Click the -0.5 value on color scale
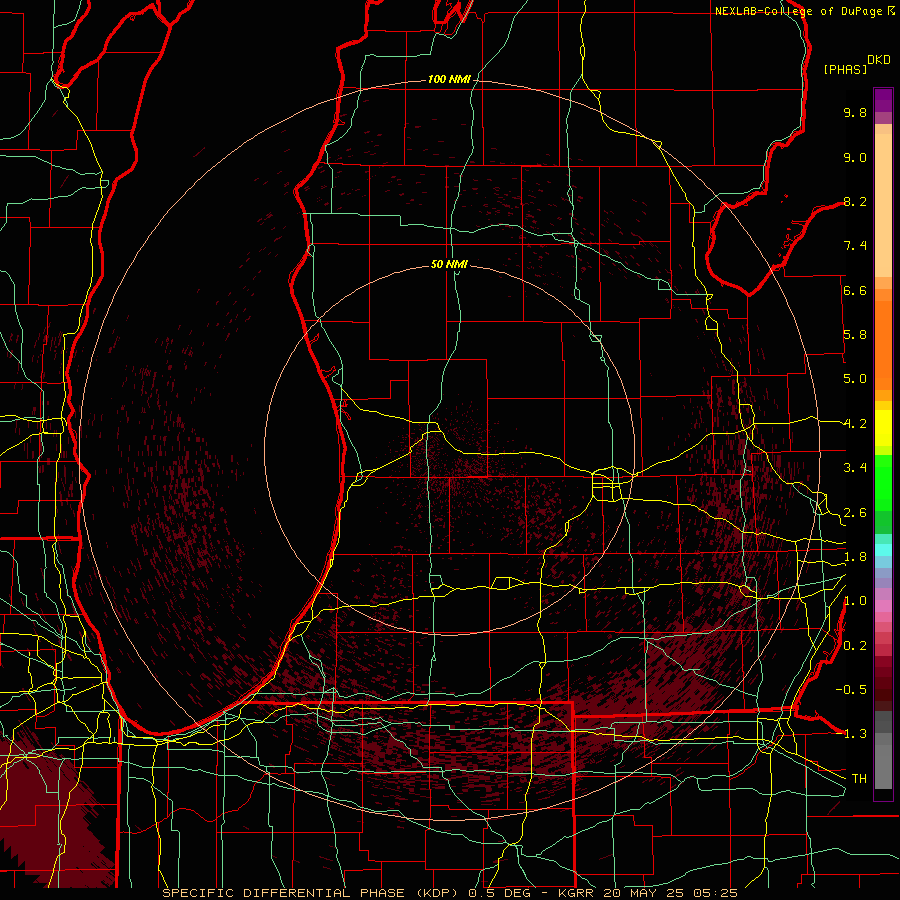 coord(851,690)
